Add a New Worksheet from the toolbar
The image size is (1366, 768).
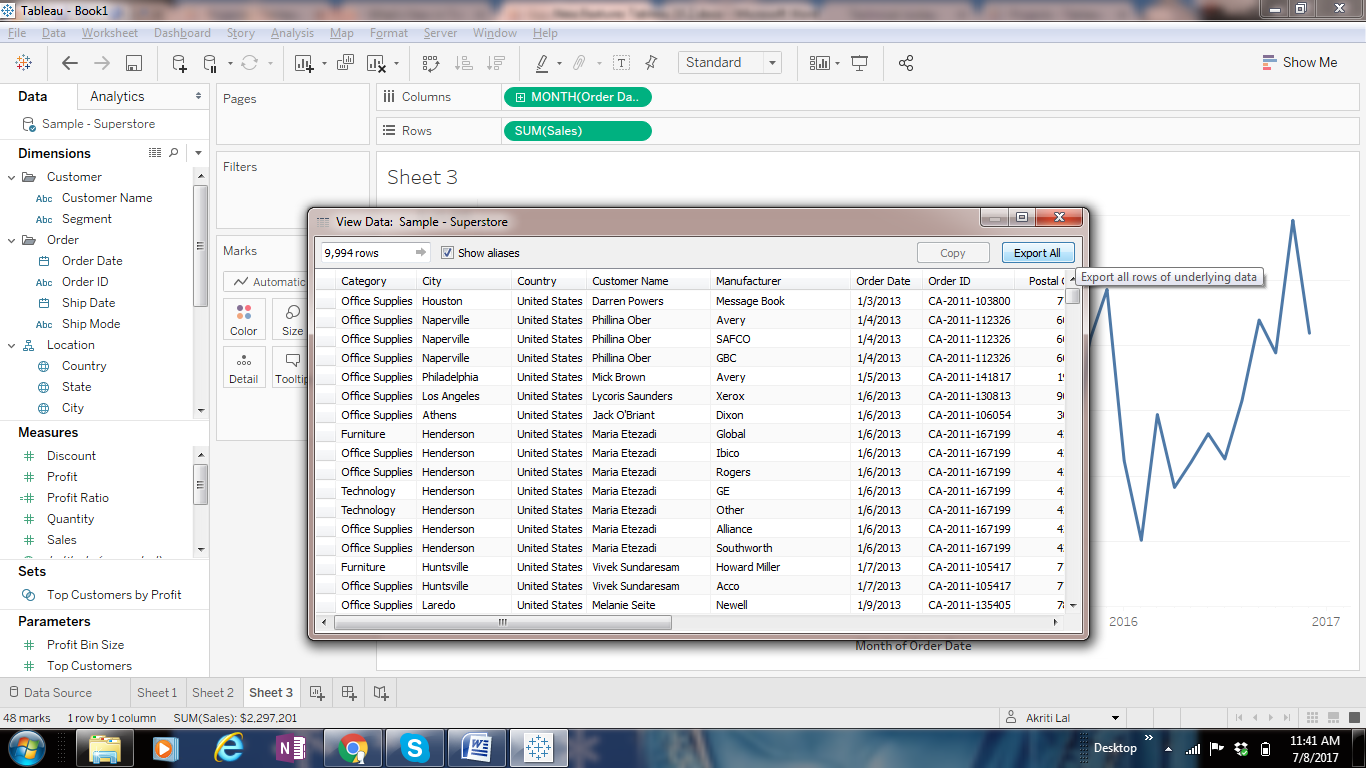[306, 63]
